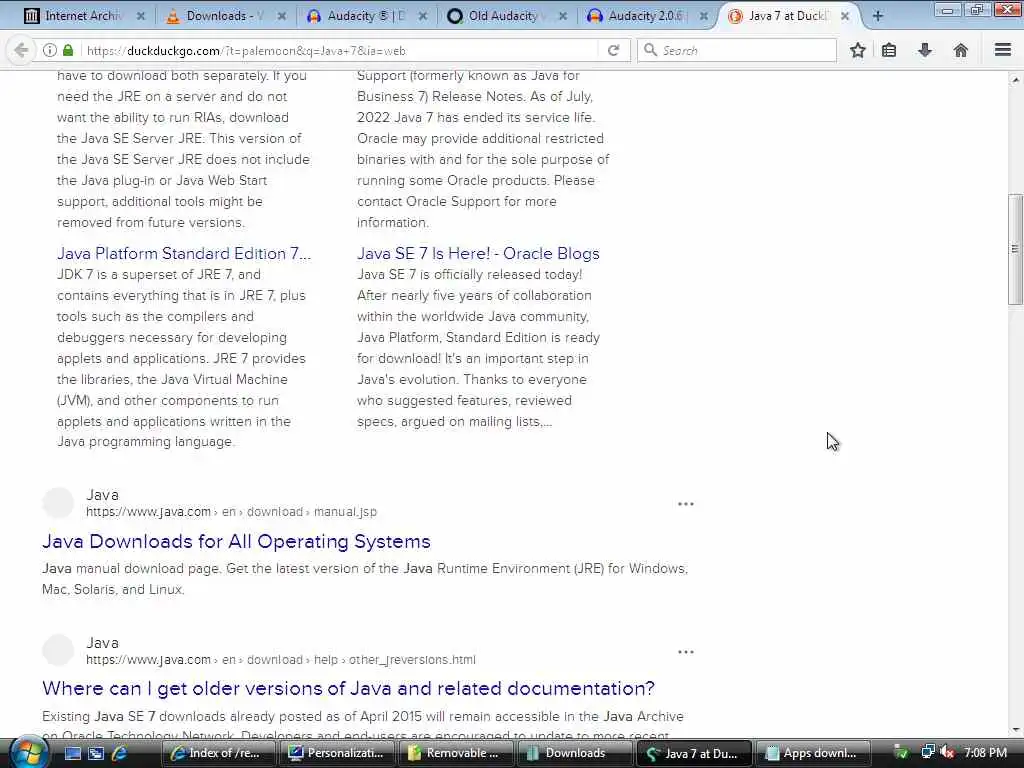Open the bookmarks list icon
Screen dimensions: 1024x768
[x=889, y=50]
